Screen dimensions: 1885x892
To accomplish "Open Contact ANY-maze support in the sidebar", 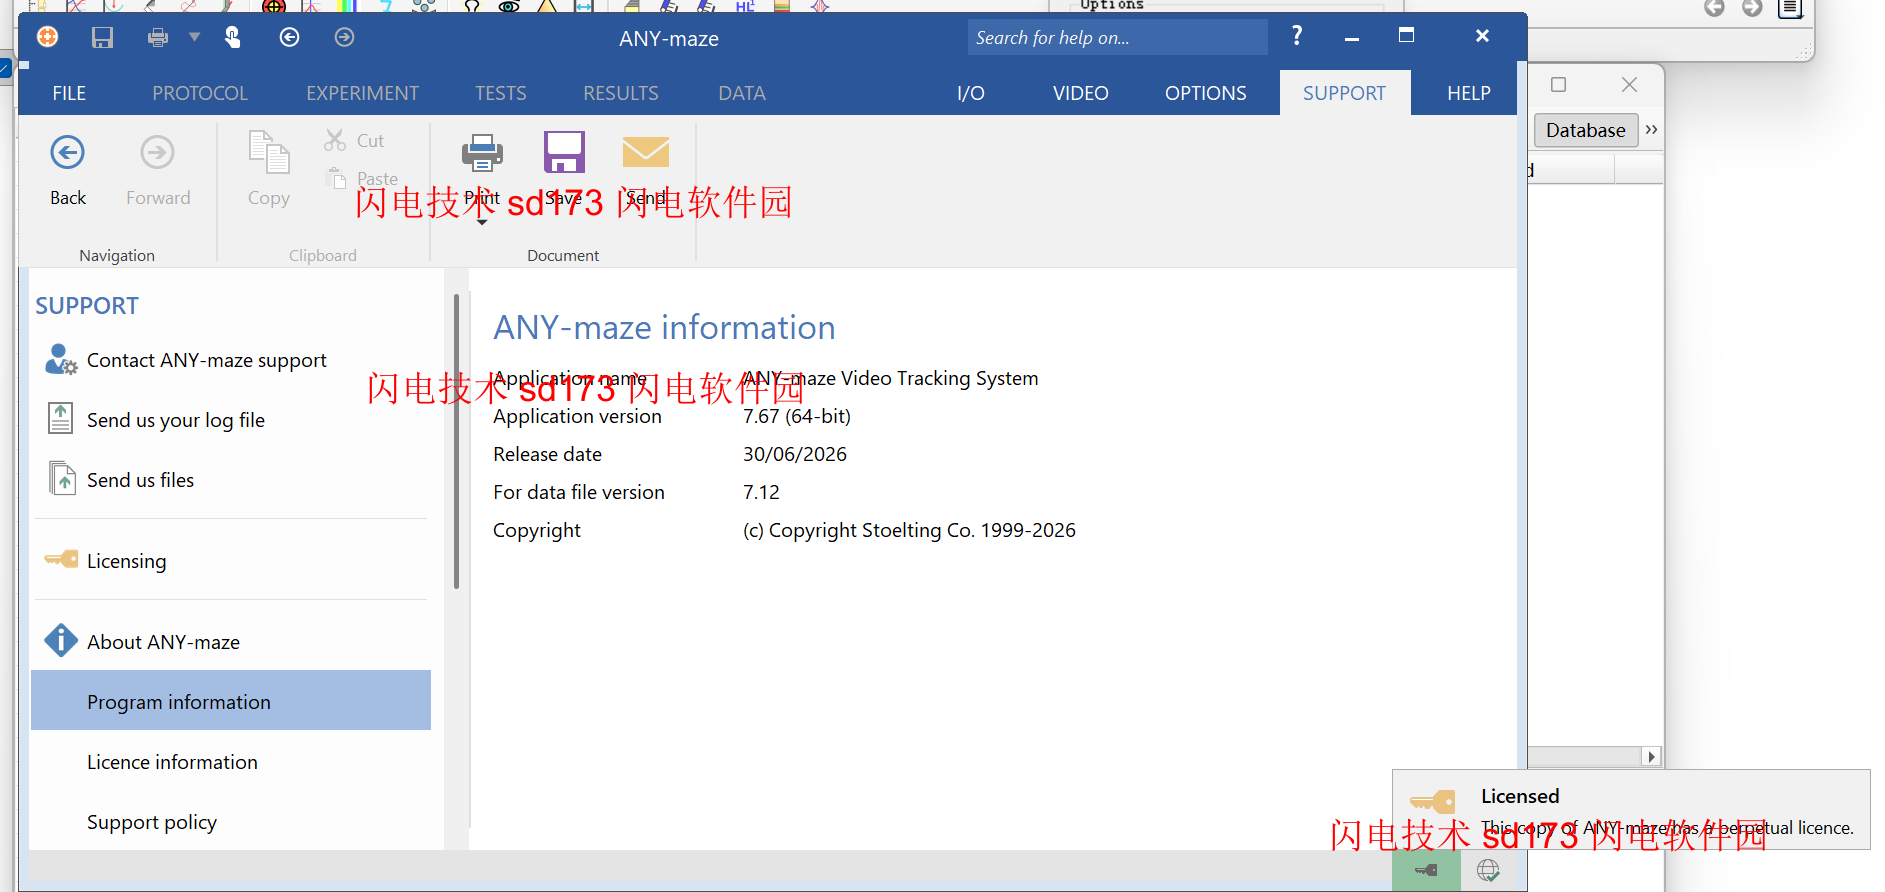I will coord(207,360).
